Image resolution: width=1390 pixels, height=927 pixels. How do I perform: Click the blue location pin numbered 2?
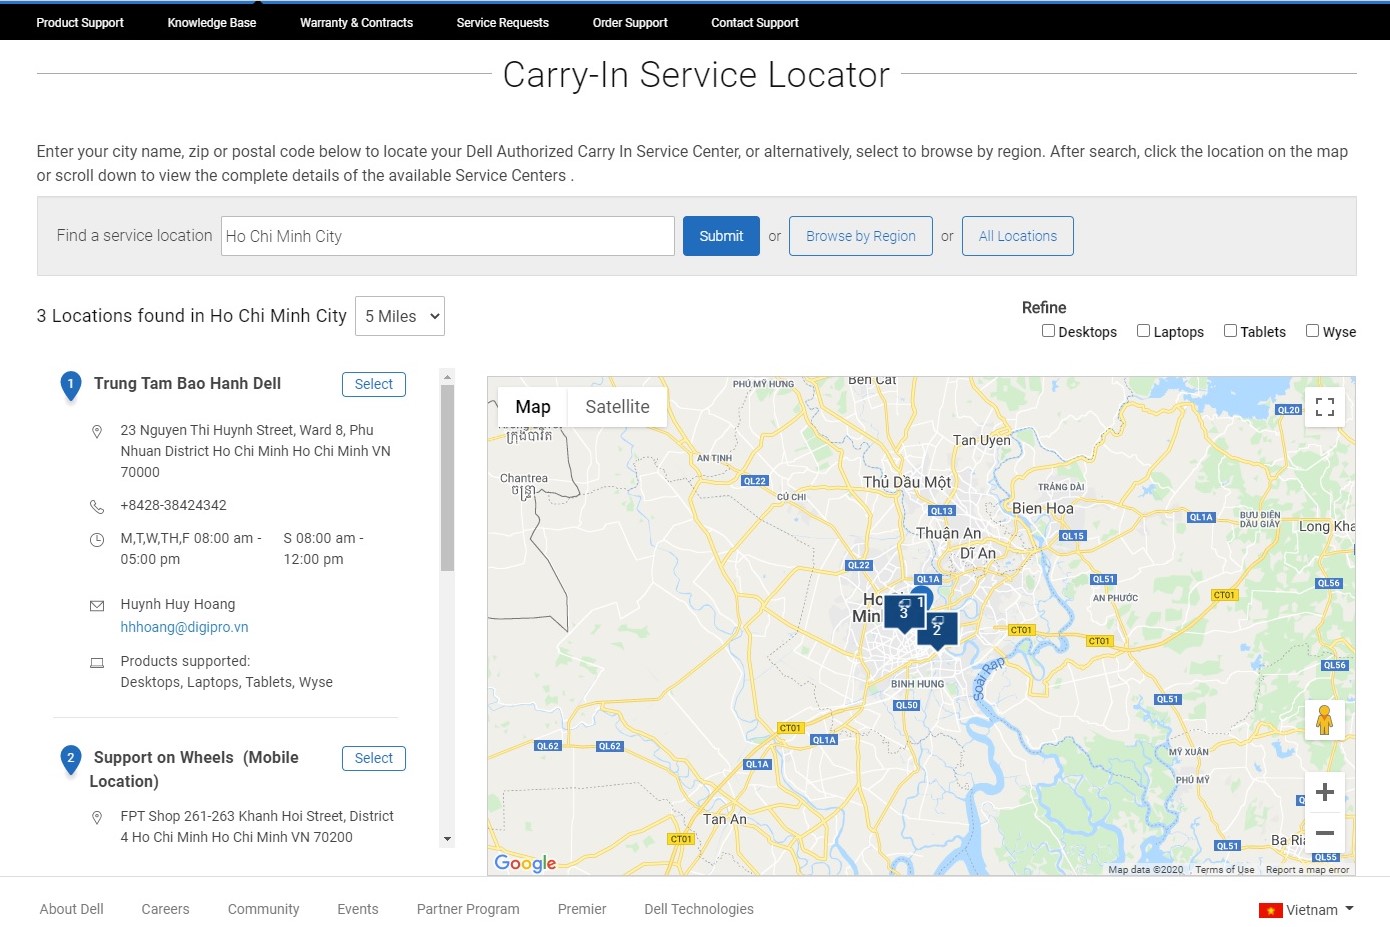click(x=70, y=760)
